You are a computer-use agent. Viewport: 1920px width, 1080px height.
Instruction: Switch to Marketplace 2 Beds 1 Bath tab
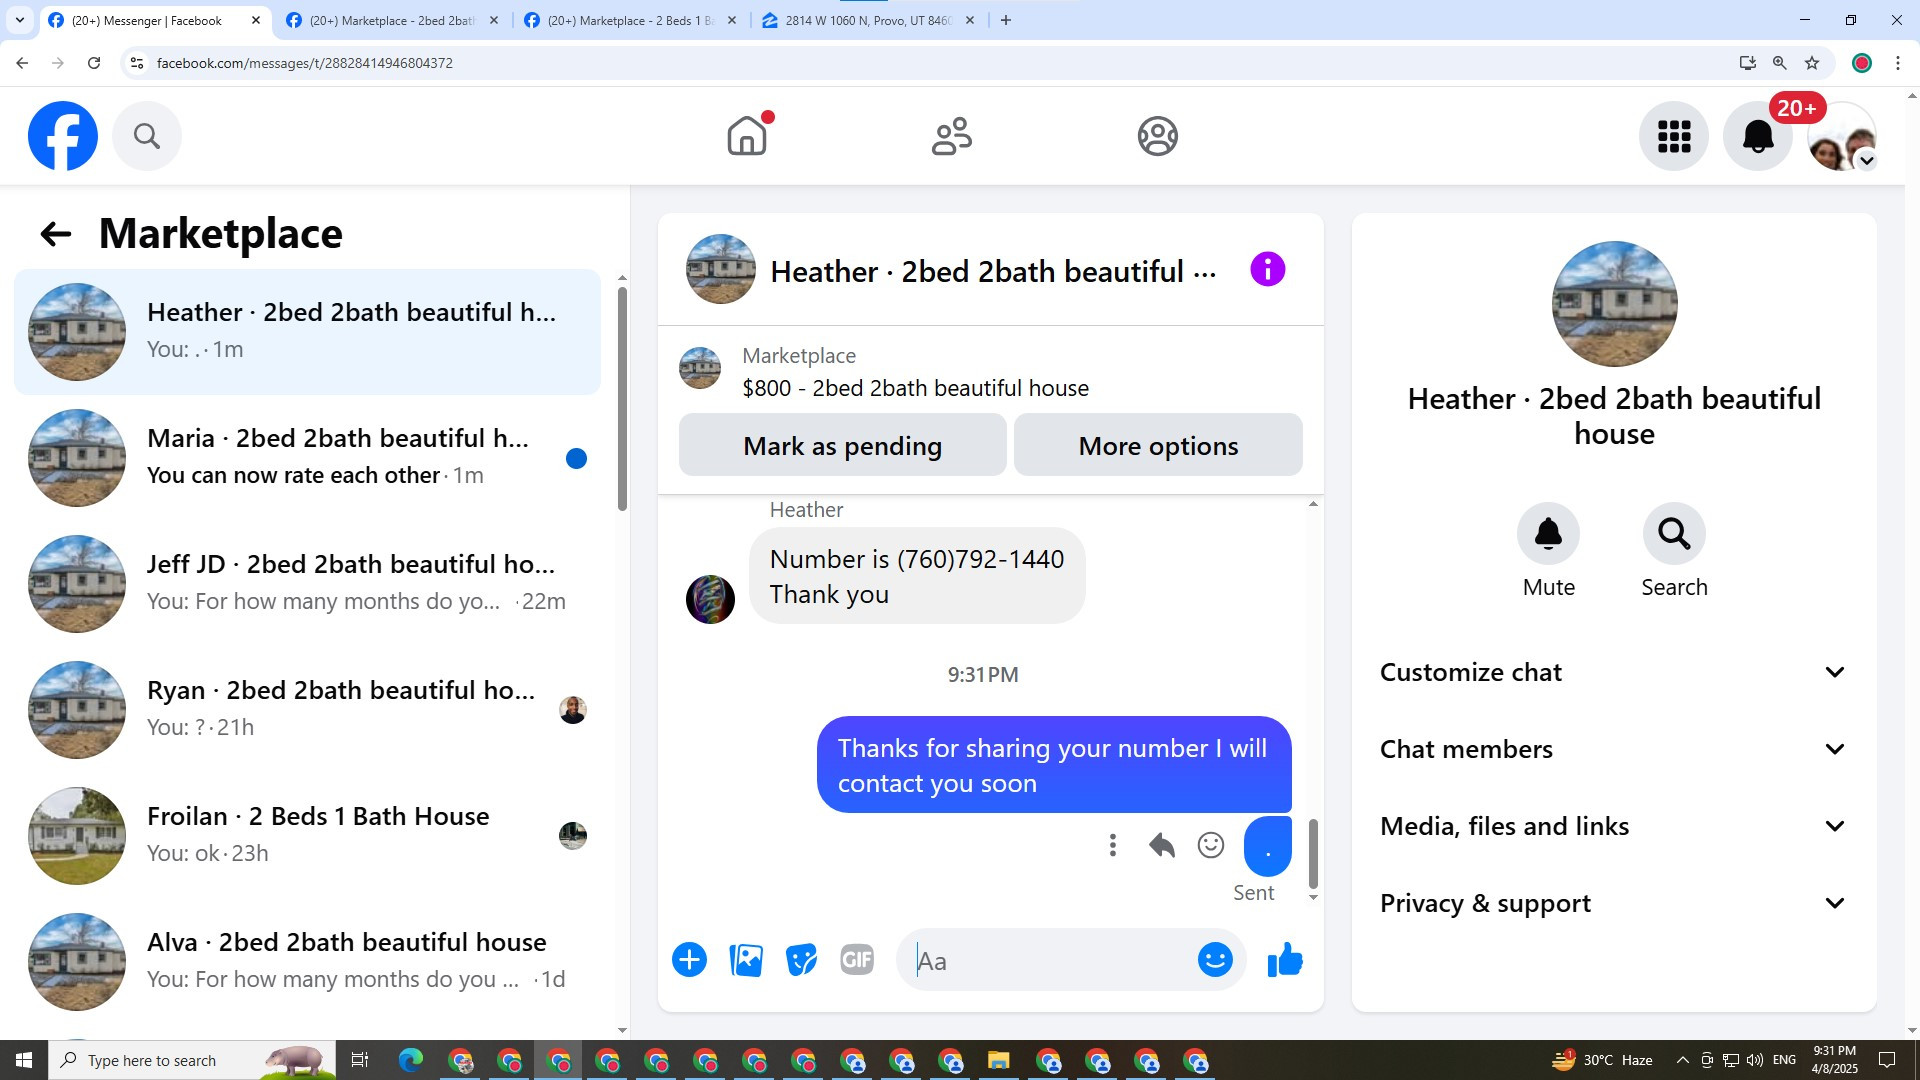(x=630, y=20)
